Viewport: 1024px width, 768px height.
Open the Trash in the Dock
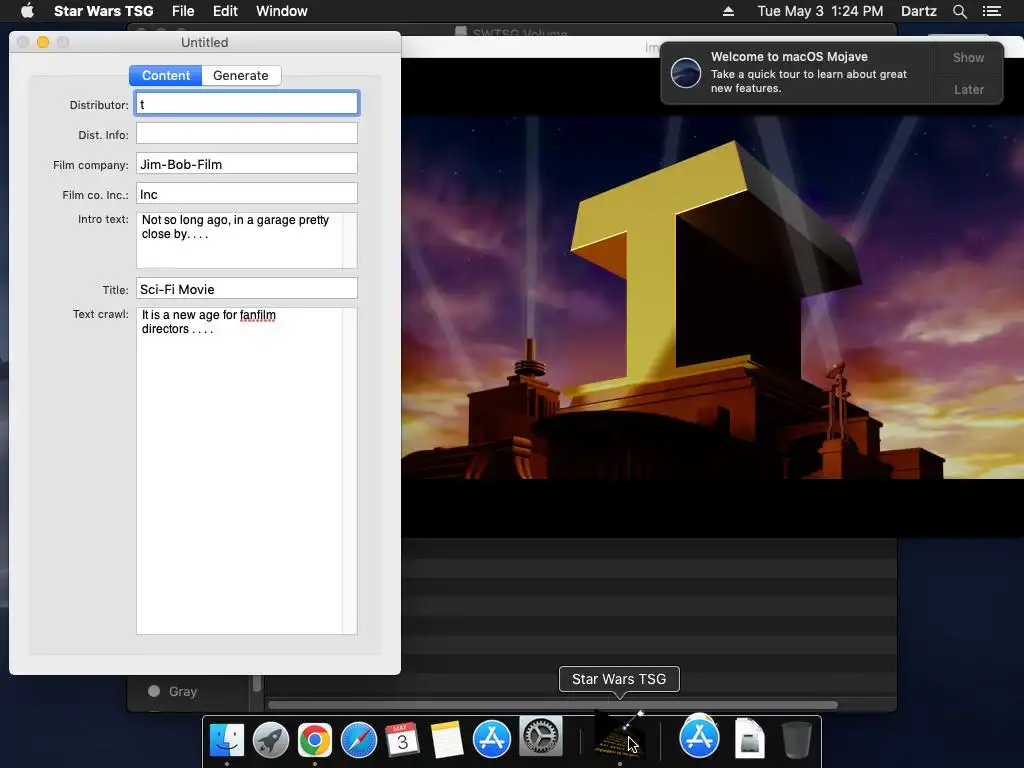pos(797,740)
